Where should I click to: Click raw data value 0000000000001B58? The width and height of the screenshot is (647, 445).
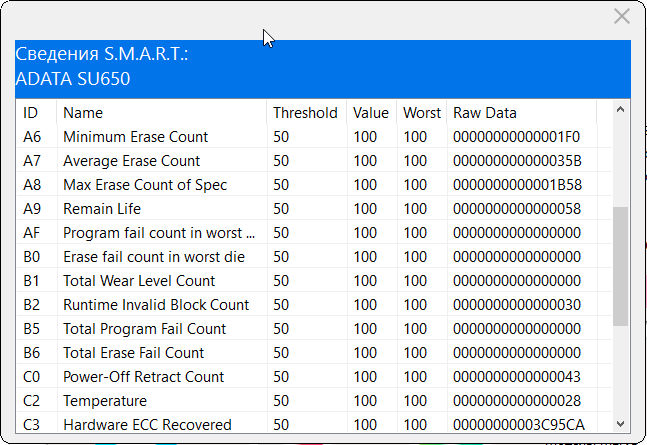pos(517,185)
